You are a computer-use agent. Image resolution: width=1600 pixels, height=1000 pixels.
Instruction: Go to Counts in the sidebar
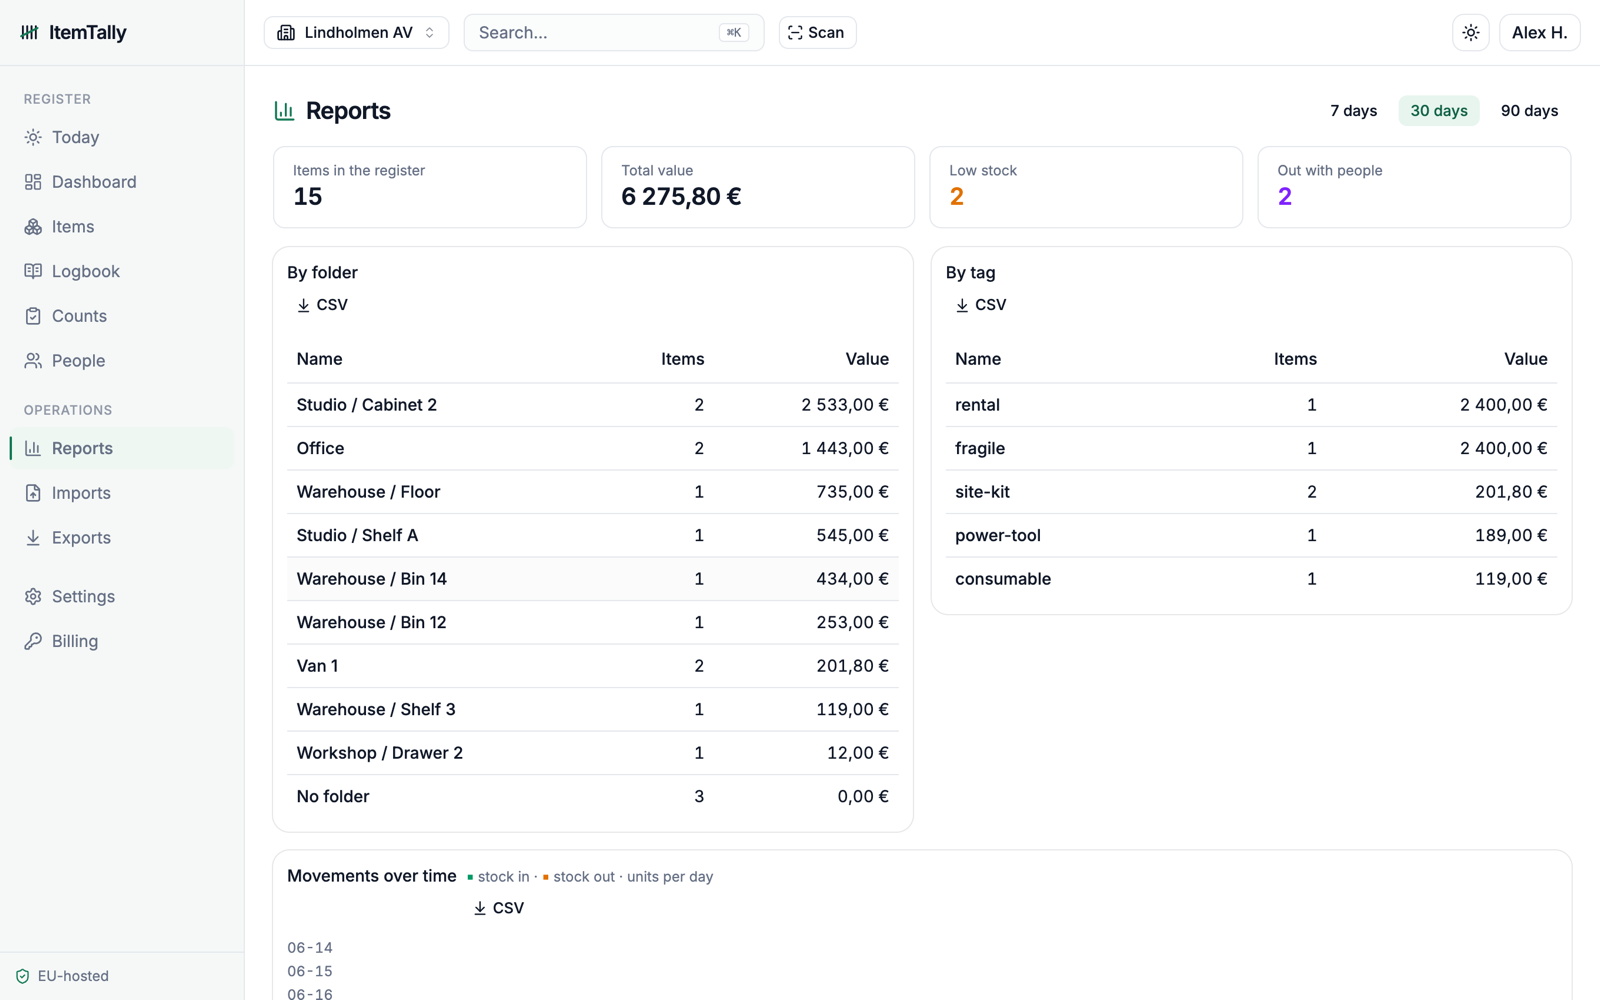click(x=122, y=316)
